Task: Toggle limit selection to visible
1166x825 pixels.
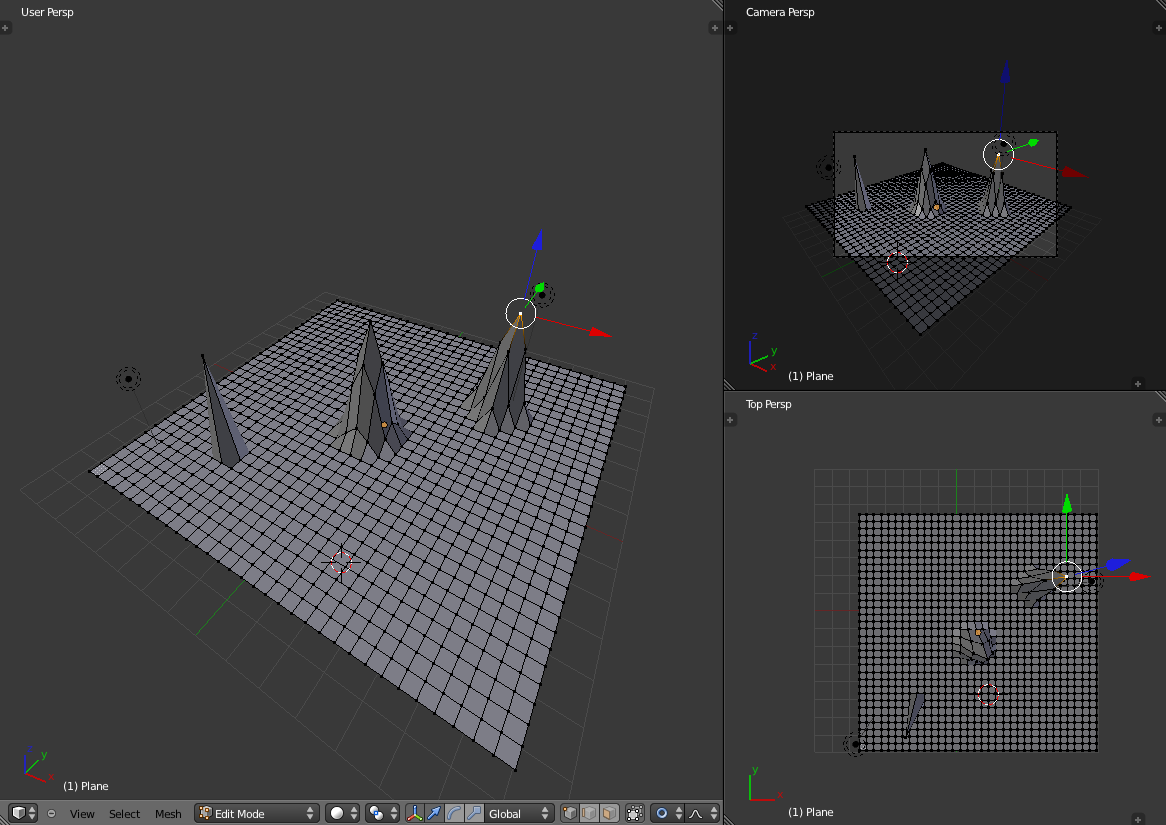Action: (x=634, y=813)
